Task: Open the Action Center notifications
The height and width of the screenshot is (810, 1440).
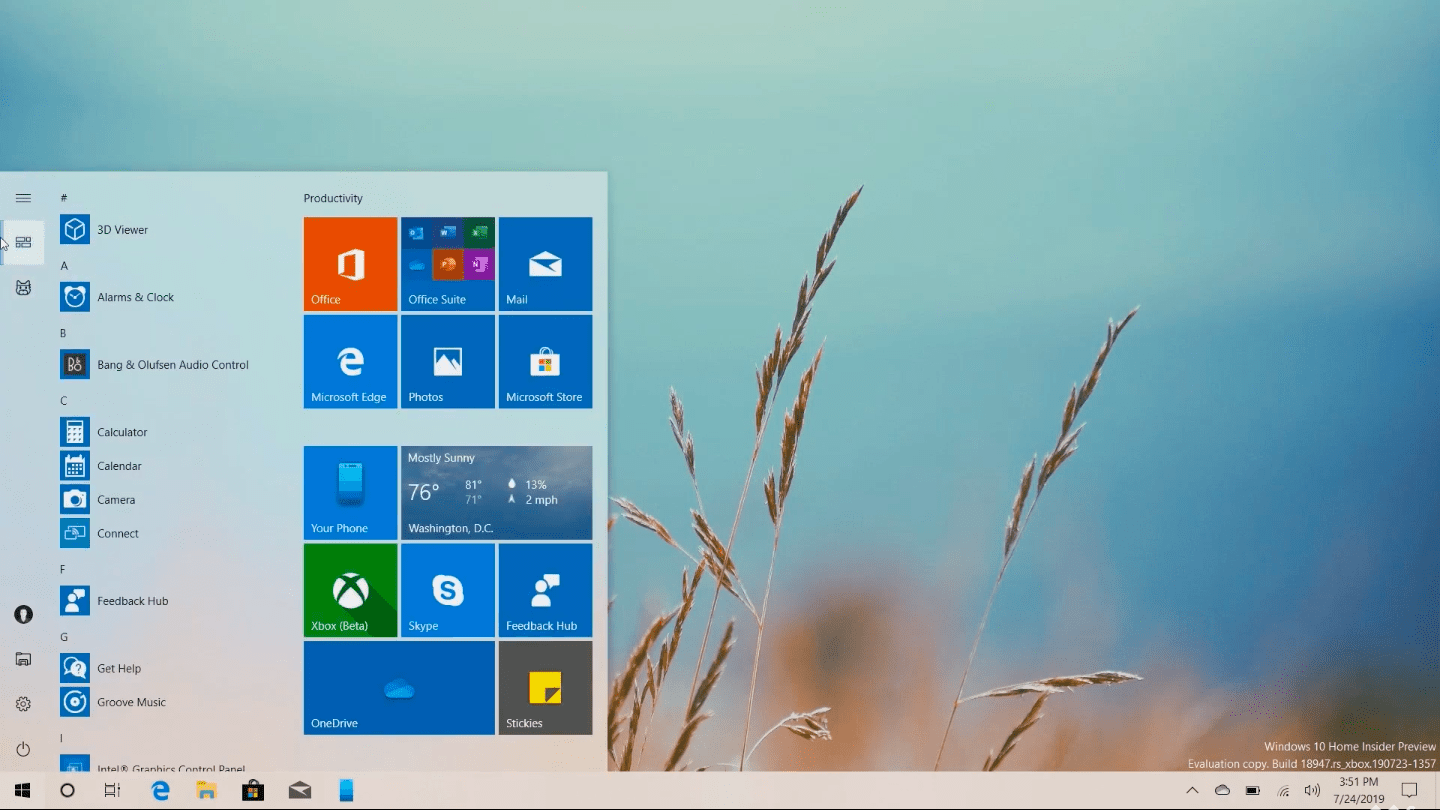Action: pos(1409,791)
